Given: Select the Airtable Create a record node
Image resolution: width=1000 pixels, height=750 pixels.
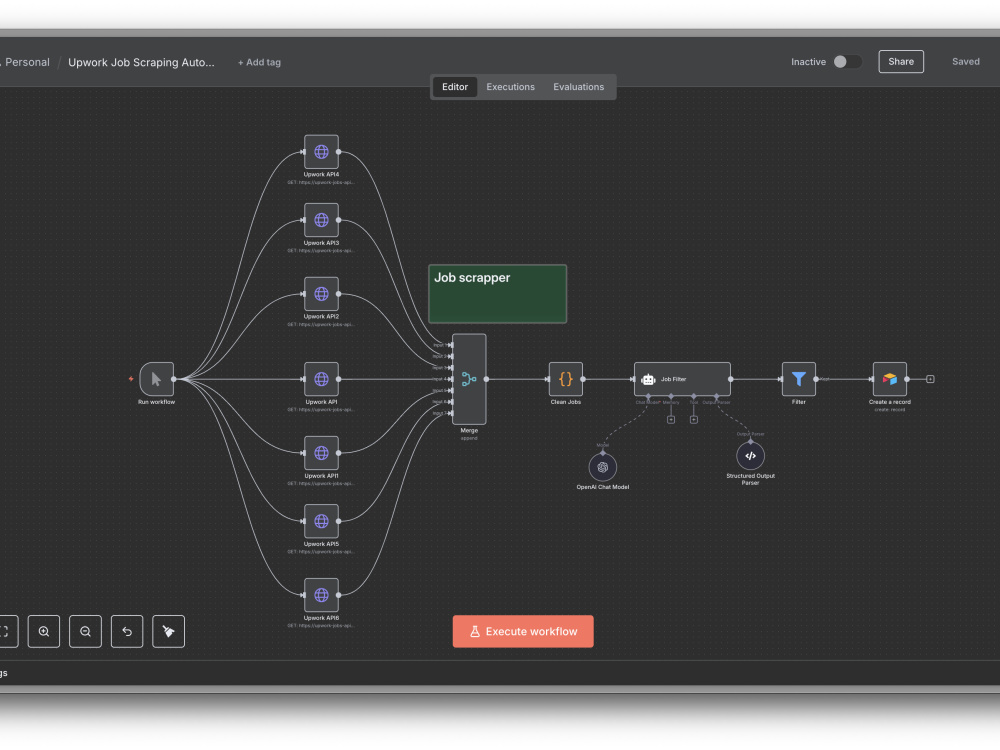Looking at the screenshot, I should [x=890, y=379].
